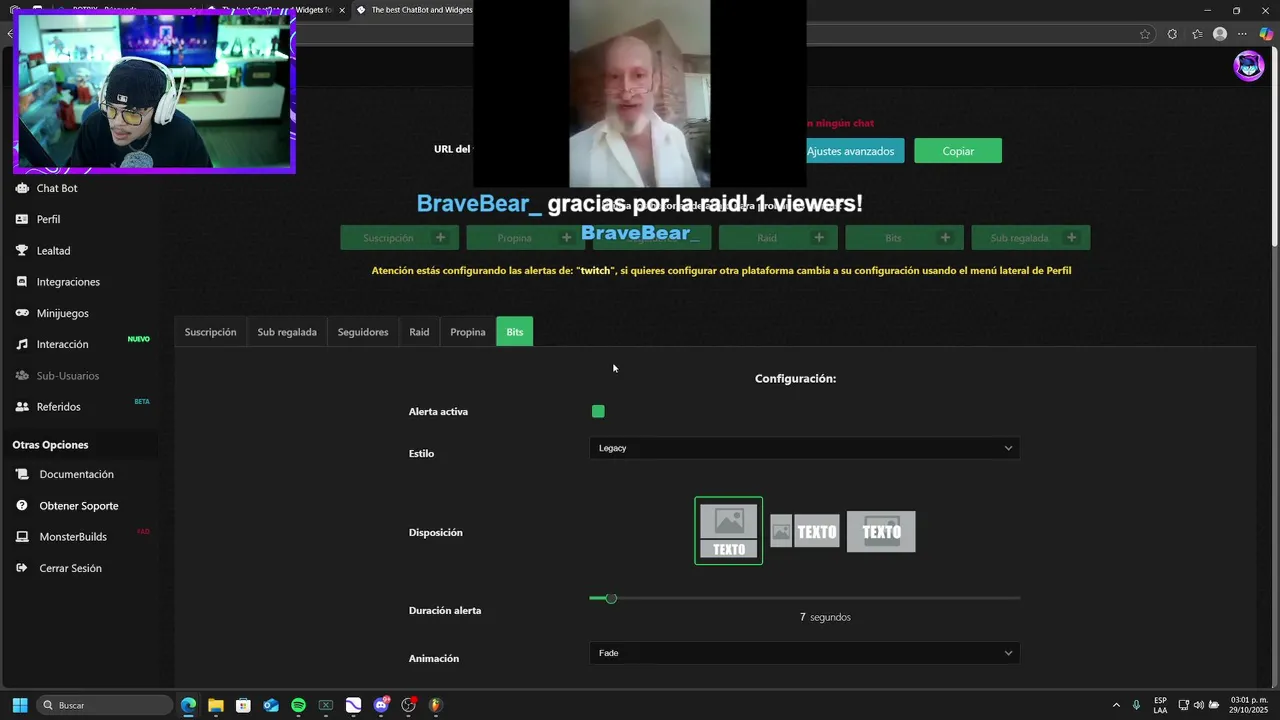
Task: Open the Lealtad trophy section
Action: [x=53, y=251]
